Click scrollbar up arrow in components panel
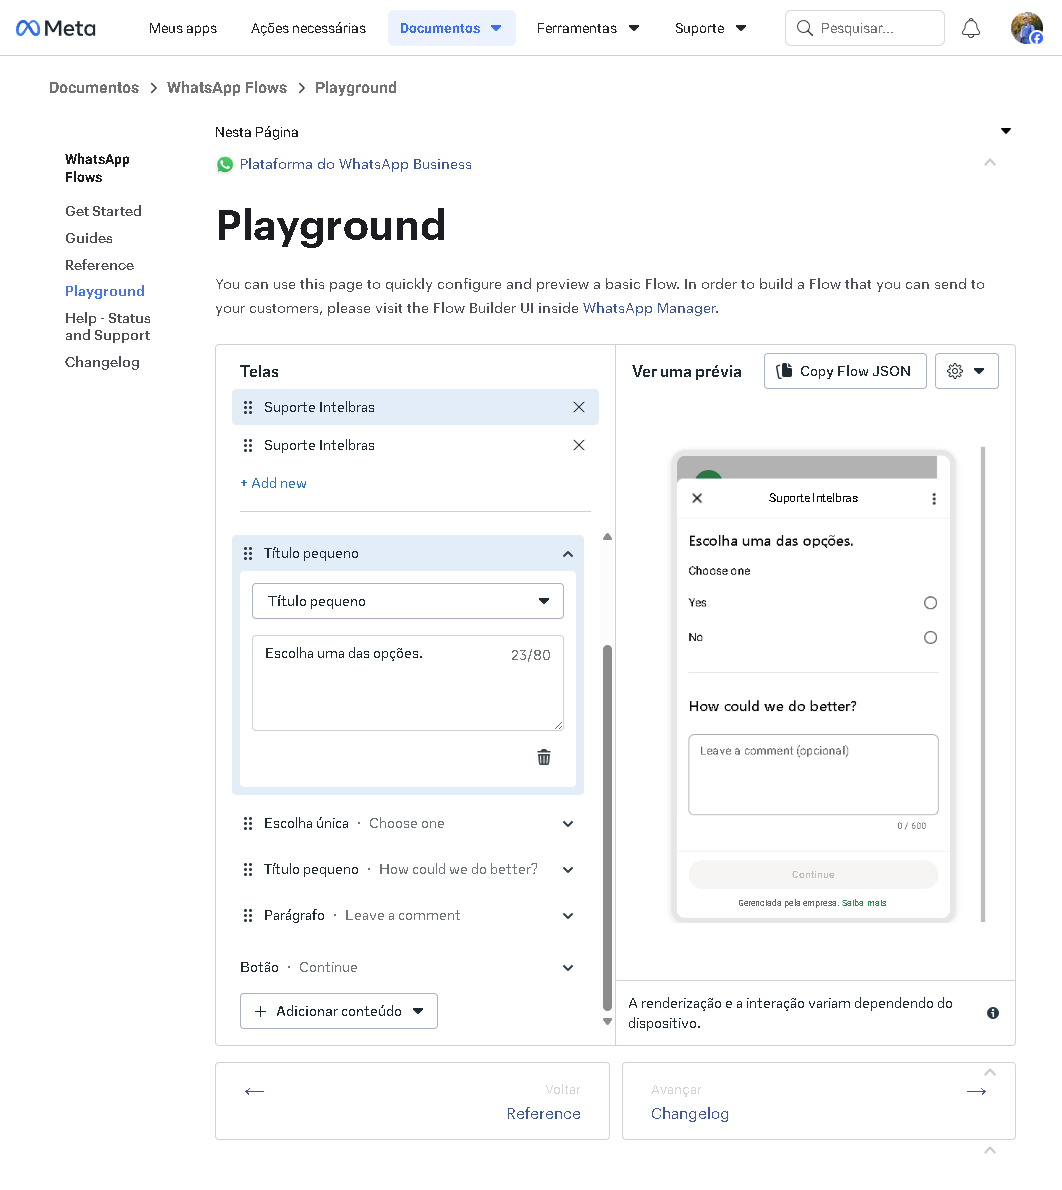Viewport: 1062px width, 1190px height. click(607, 537)
